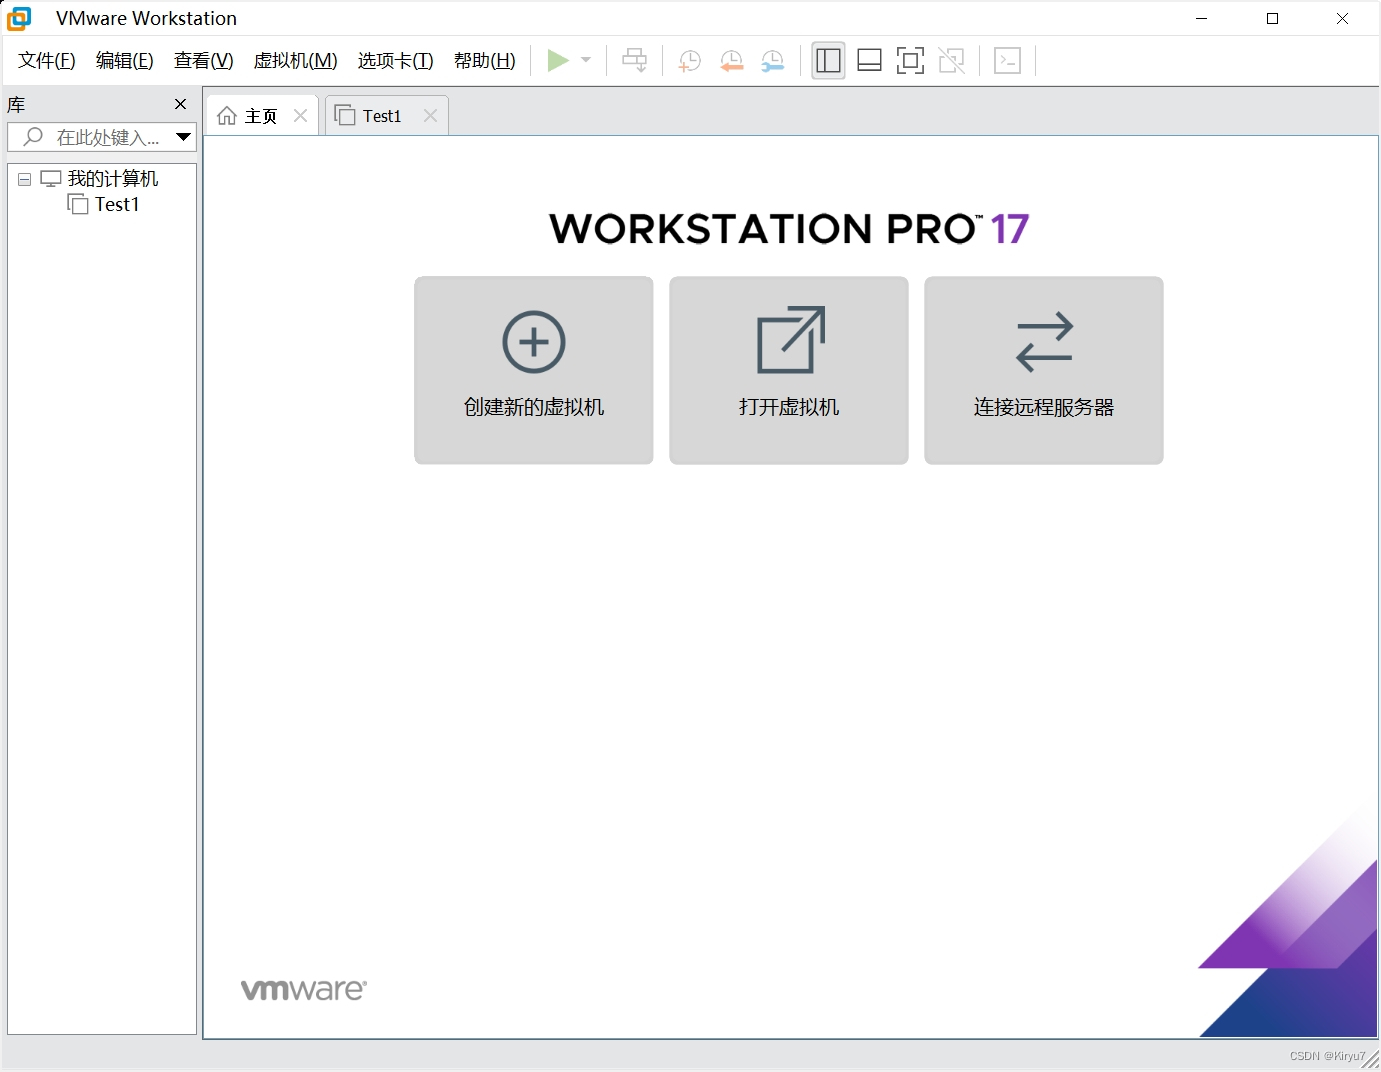Screen dimensions: 1381x1072
Task: Close the VMware Workstation window
Action: 1343,18
